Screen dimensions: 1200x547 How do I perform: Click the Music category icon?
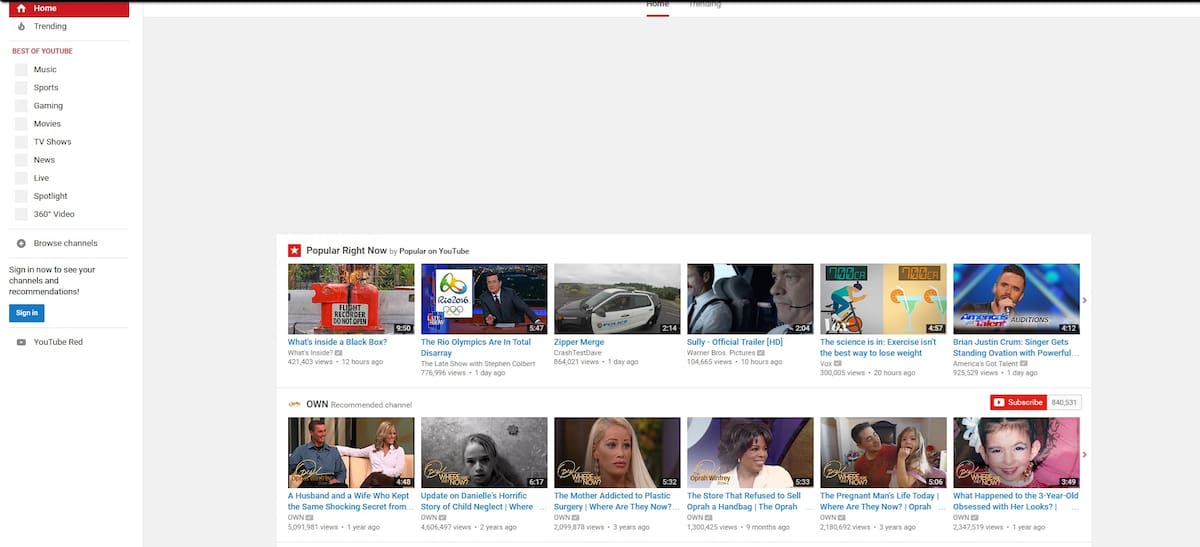click(21, 70)
